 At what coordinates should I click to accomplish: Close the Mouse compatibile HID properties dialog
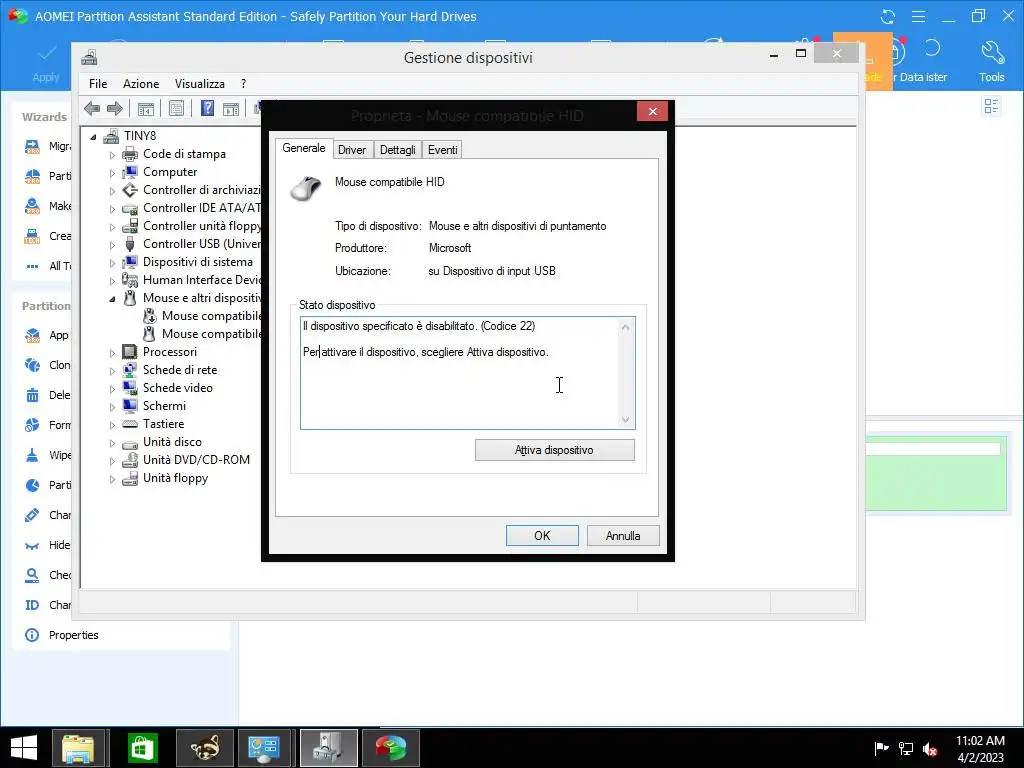tap(652, 112)
